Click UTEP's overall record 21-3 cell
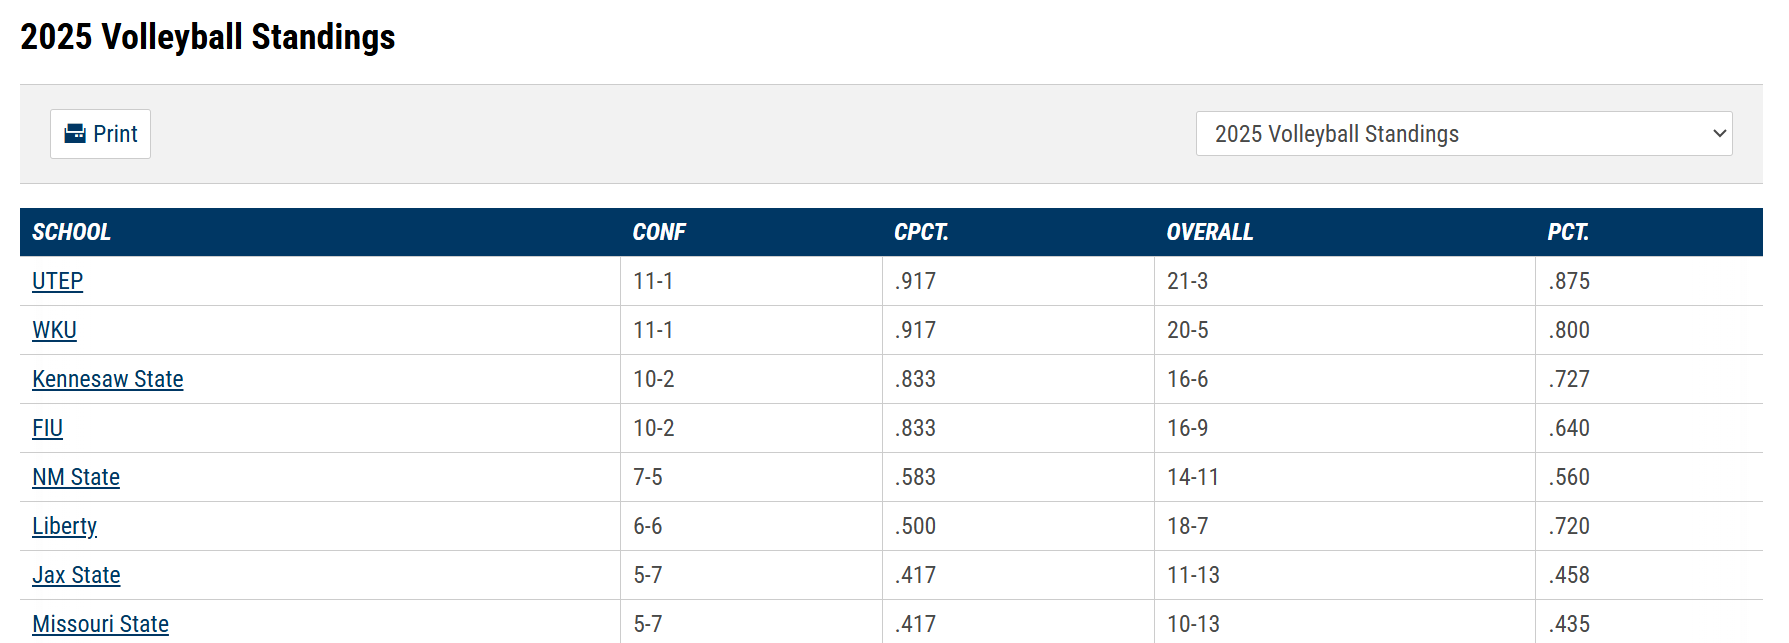Image resolution: width=1789 pixels, height=643 pixels. 1187,281
